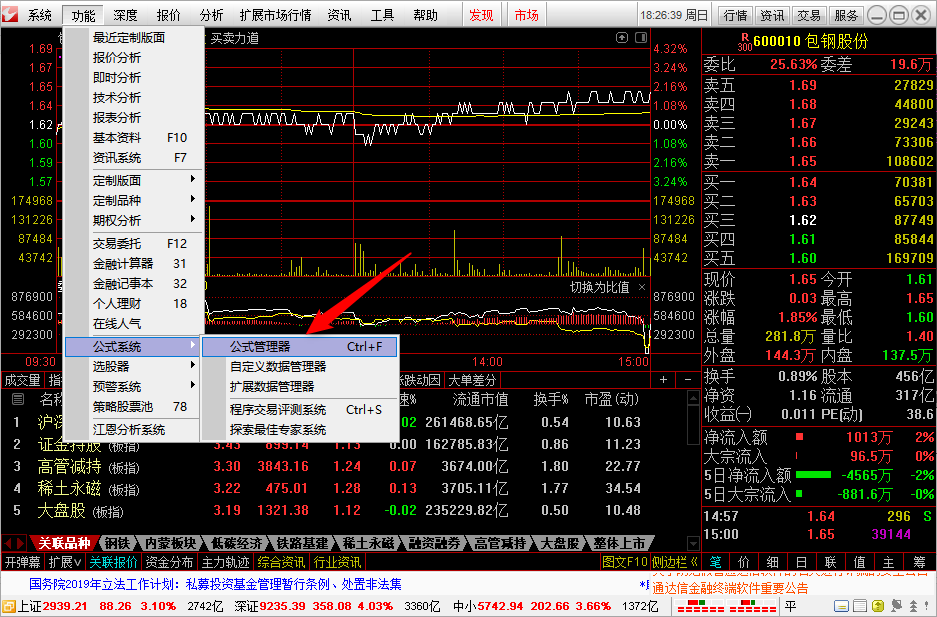Expand the 选股器 submenu arrow

point(192,365)
